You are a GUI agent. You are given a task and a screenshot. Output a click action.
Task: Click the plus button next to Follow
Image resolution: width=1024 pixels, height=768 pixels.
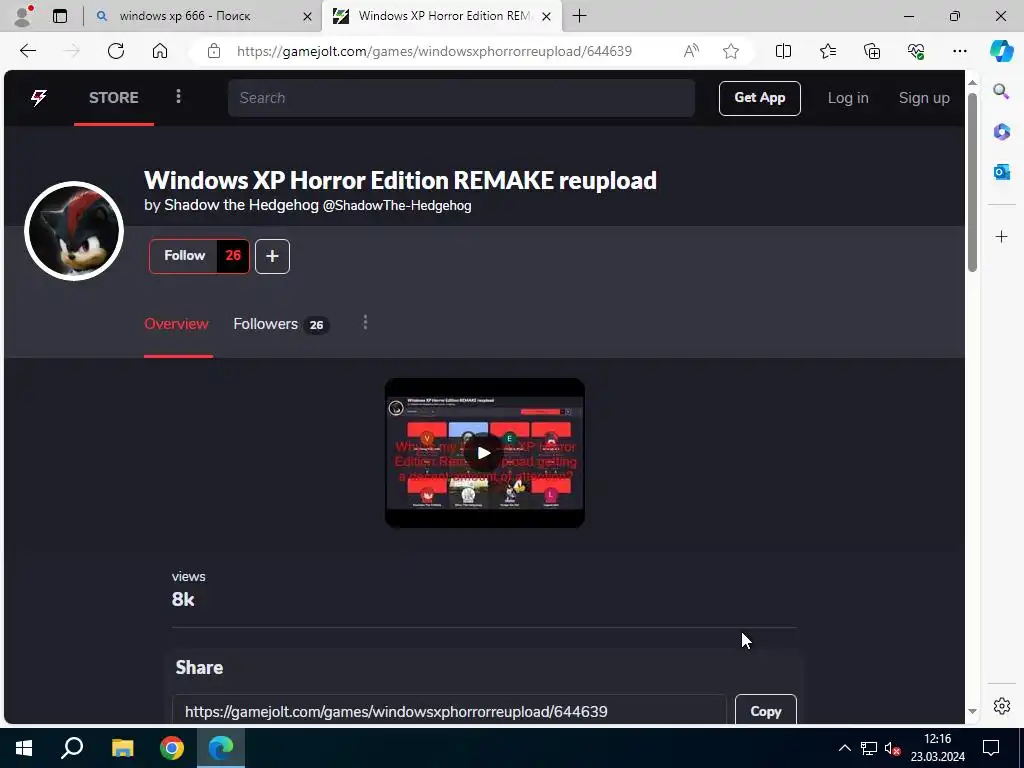[x=272, y=256]
